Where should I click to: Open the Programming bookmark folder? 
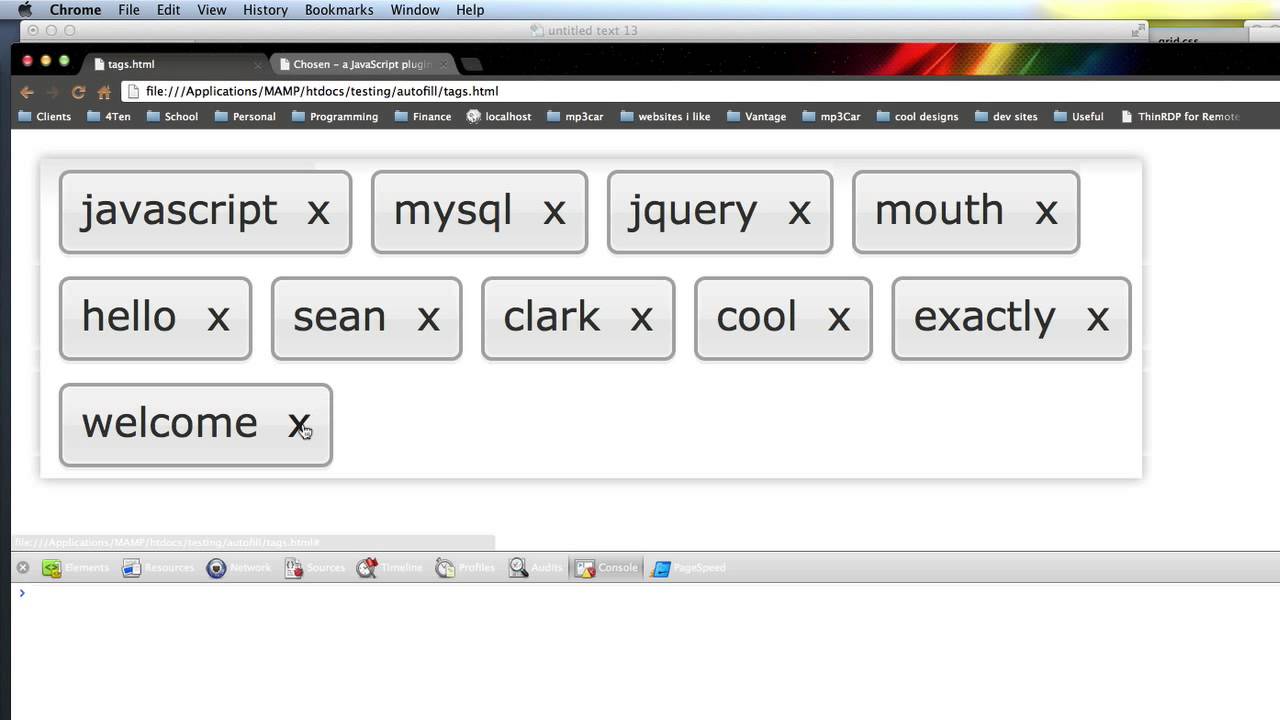pos(335,117)
